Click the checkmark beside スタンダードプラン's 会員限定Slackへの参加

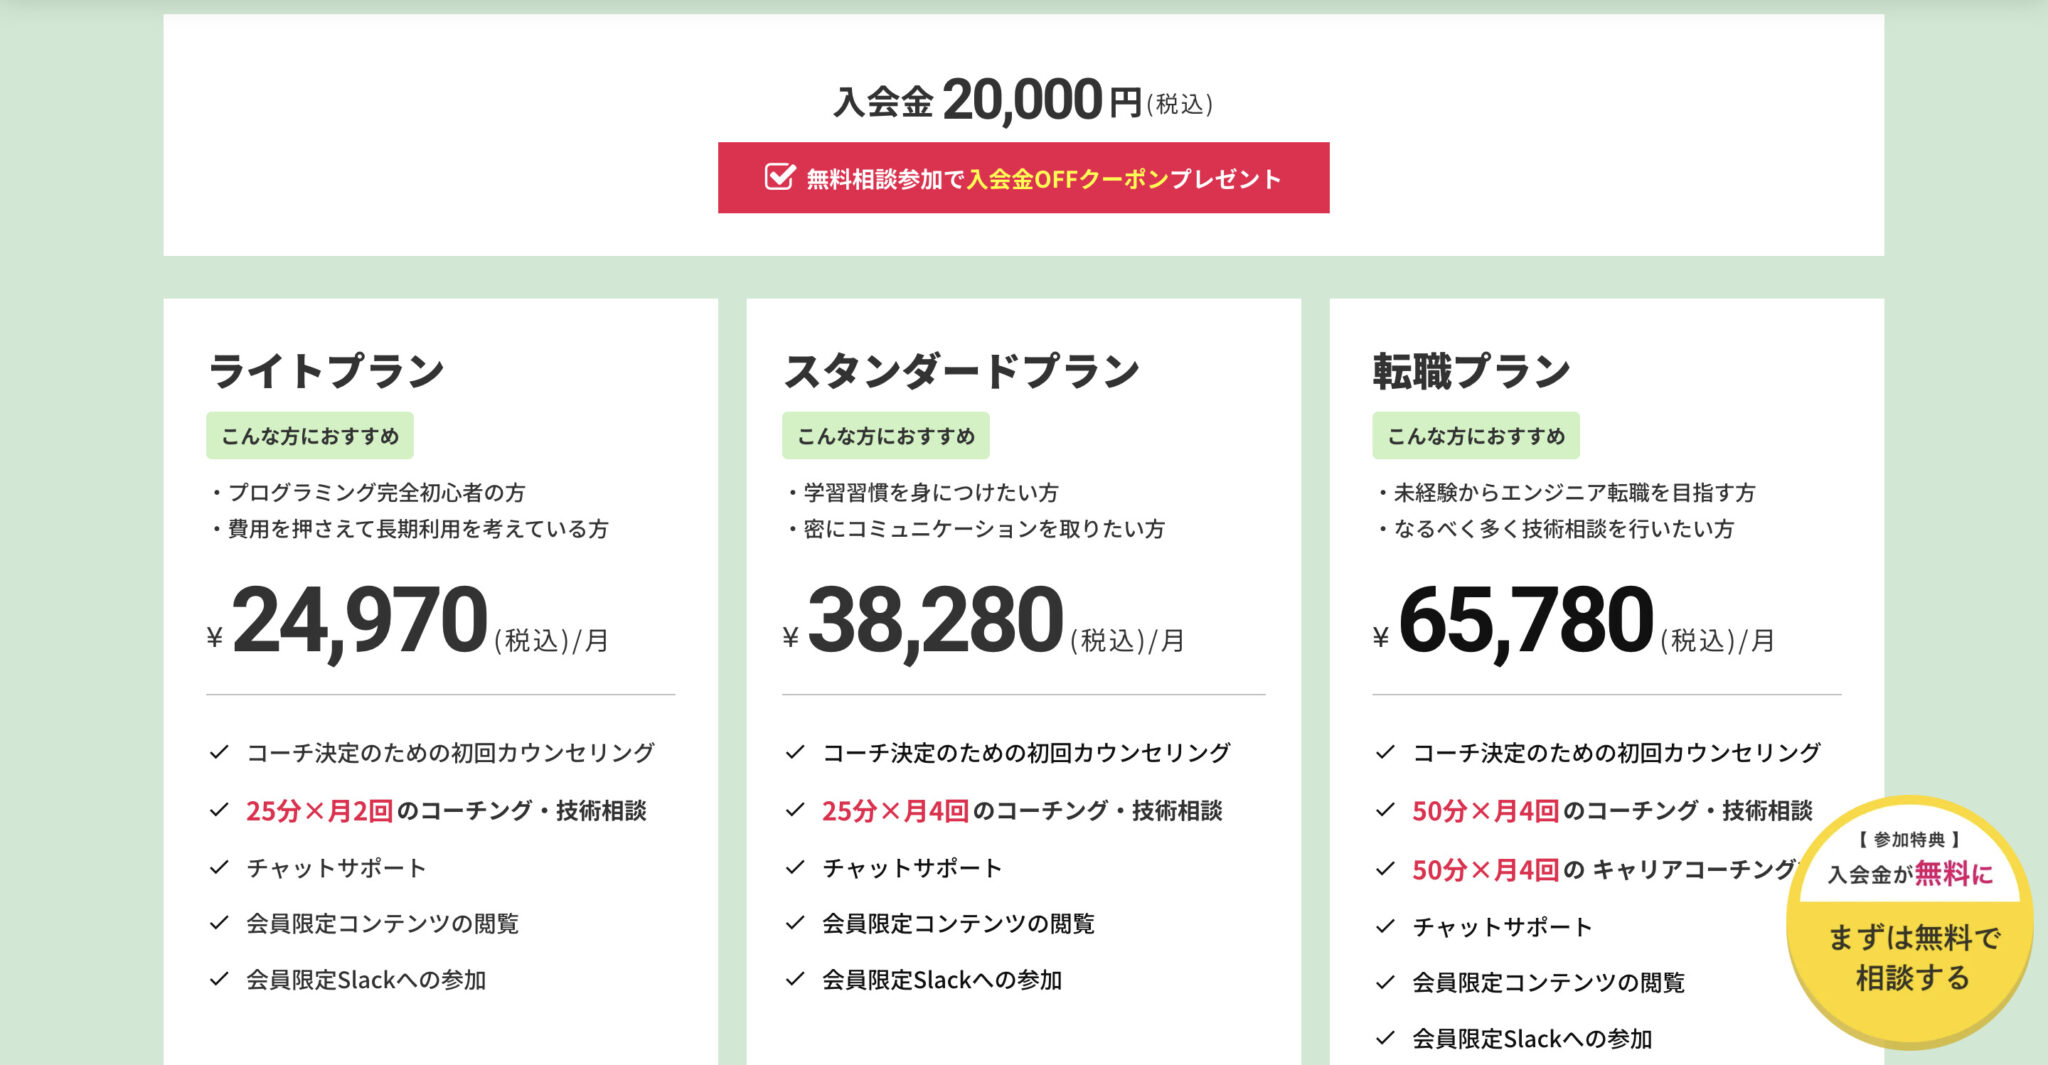tap(797, 980)
